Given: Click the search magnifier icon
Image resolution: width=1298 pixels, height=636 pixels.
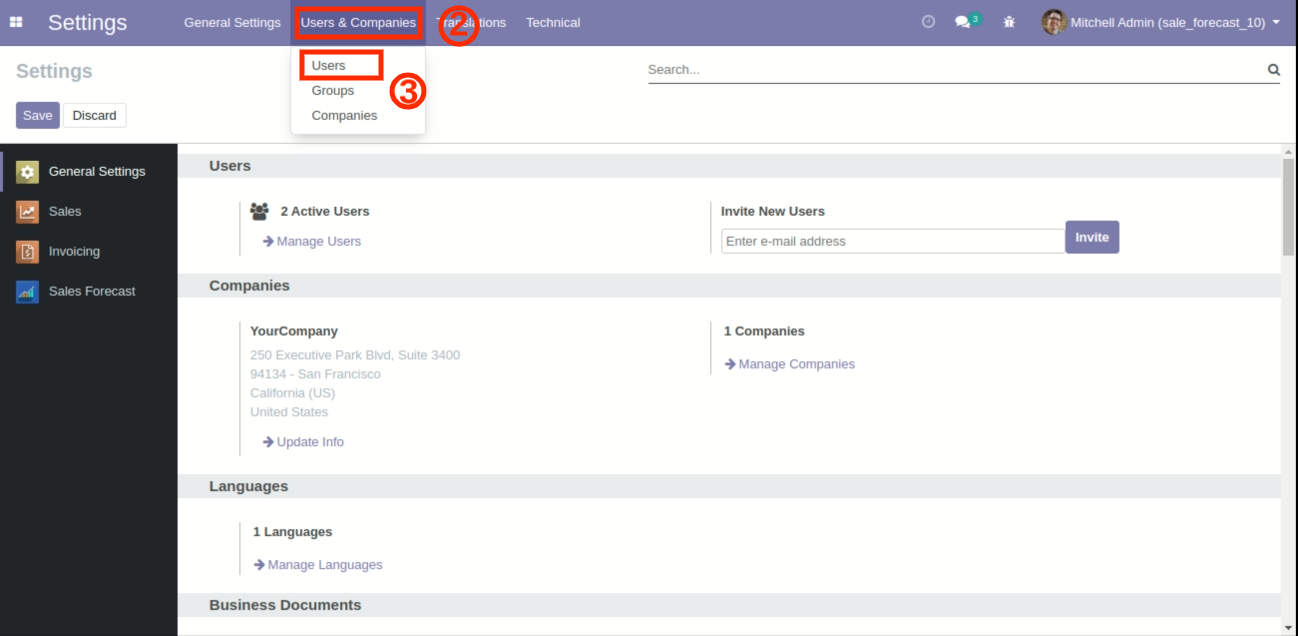Looking at the screenshot, I should click(x=1273, y=70).
